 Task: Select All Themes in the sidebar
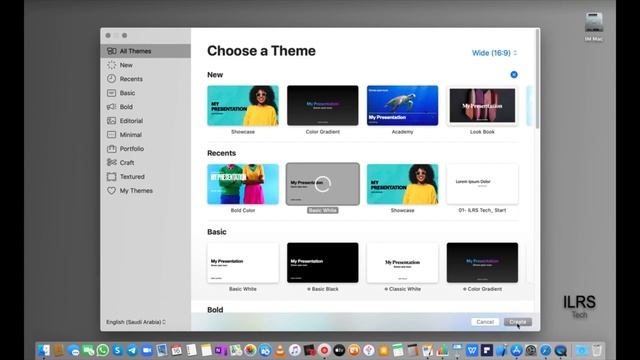point(145,51)
